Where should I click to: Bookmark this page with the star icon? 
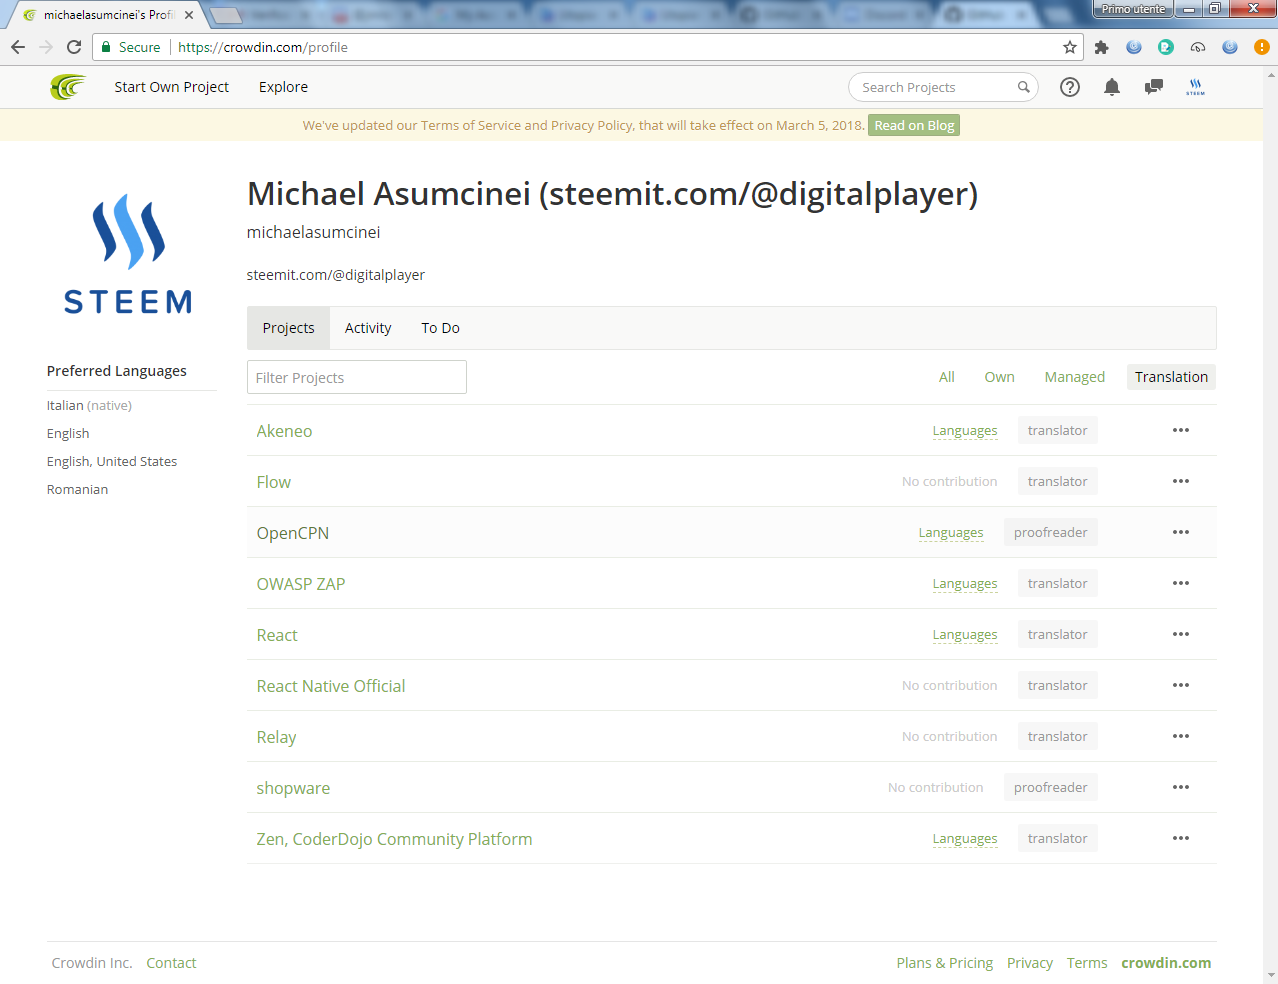pyautogui.click(x=1070, y=47)
